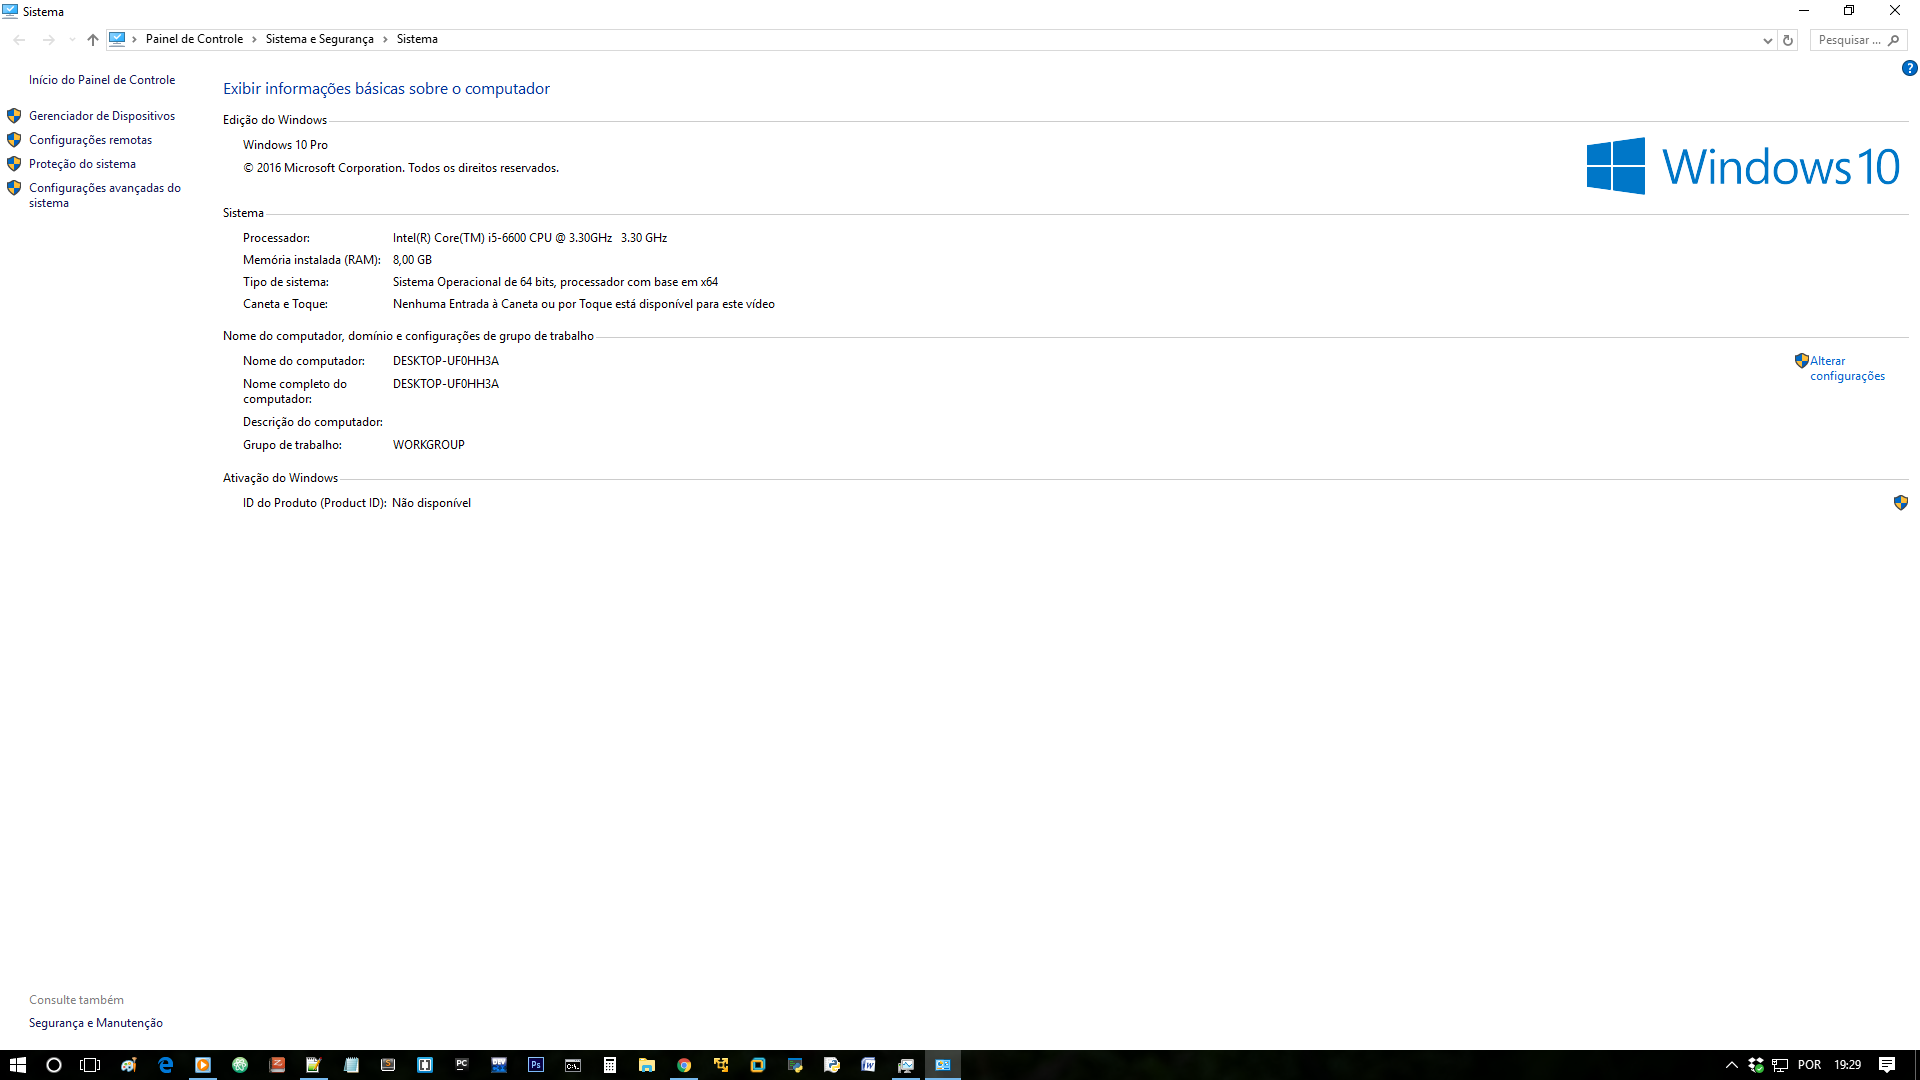
Task: Launch Microsoft Edge from taskbar
Action: coord(165,1065)
